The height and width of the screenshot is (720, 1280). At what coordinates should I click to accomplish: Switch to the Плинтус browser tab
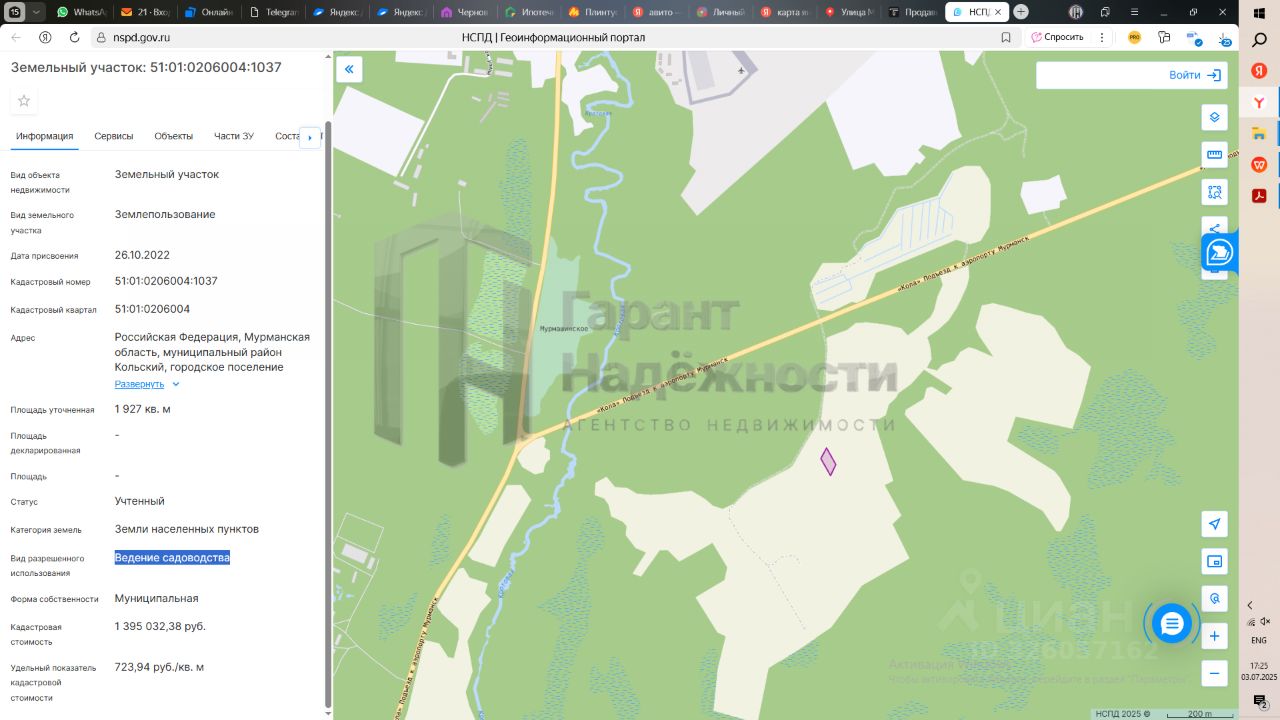pyautogui.click(x=594, y=12)
